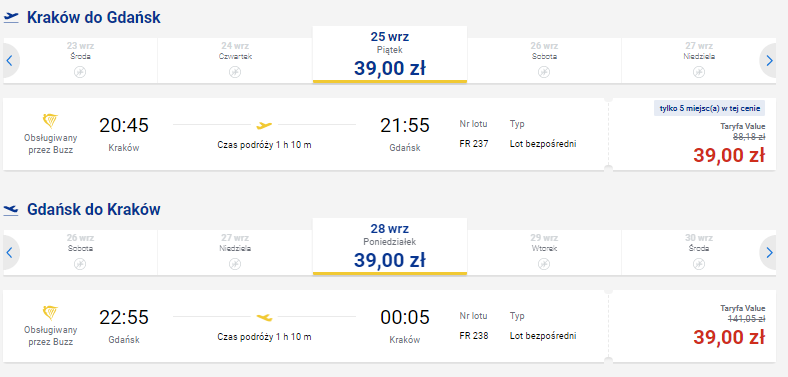Click the departing plane icon beside Kraków do Gdańsk

[x=11, y=18]
